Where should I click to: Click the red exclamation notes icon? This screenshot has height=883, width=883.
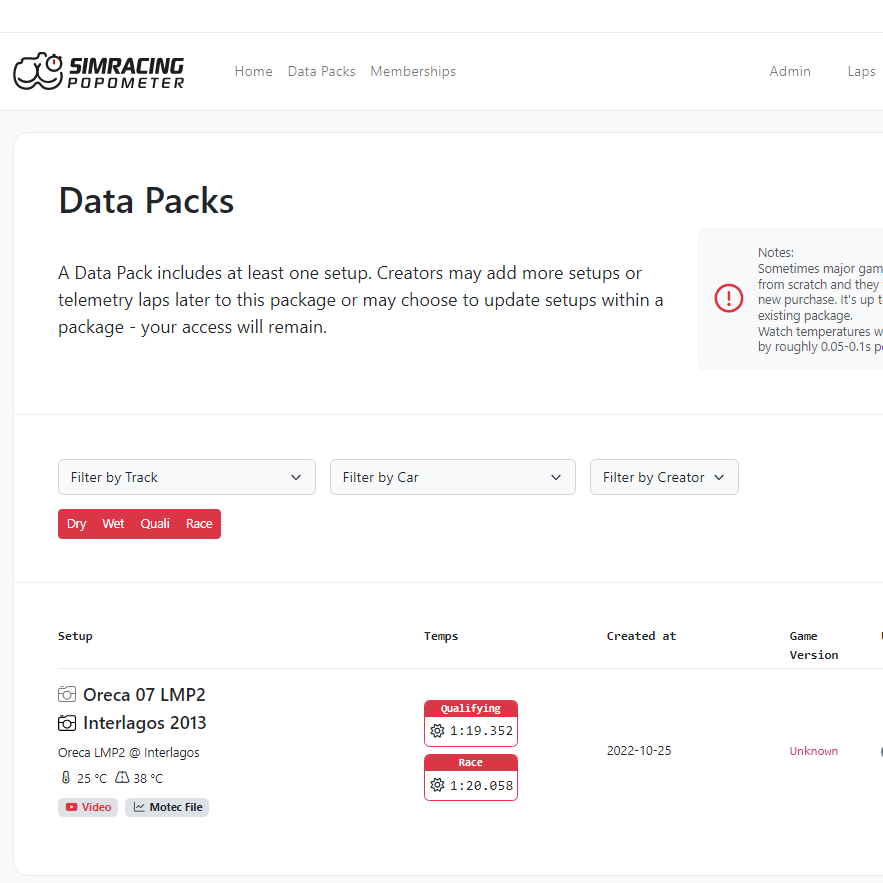coord(729,298)
